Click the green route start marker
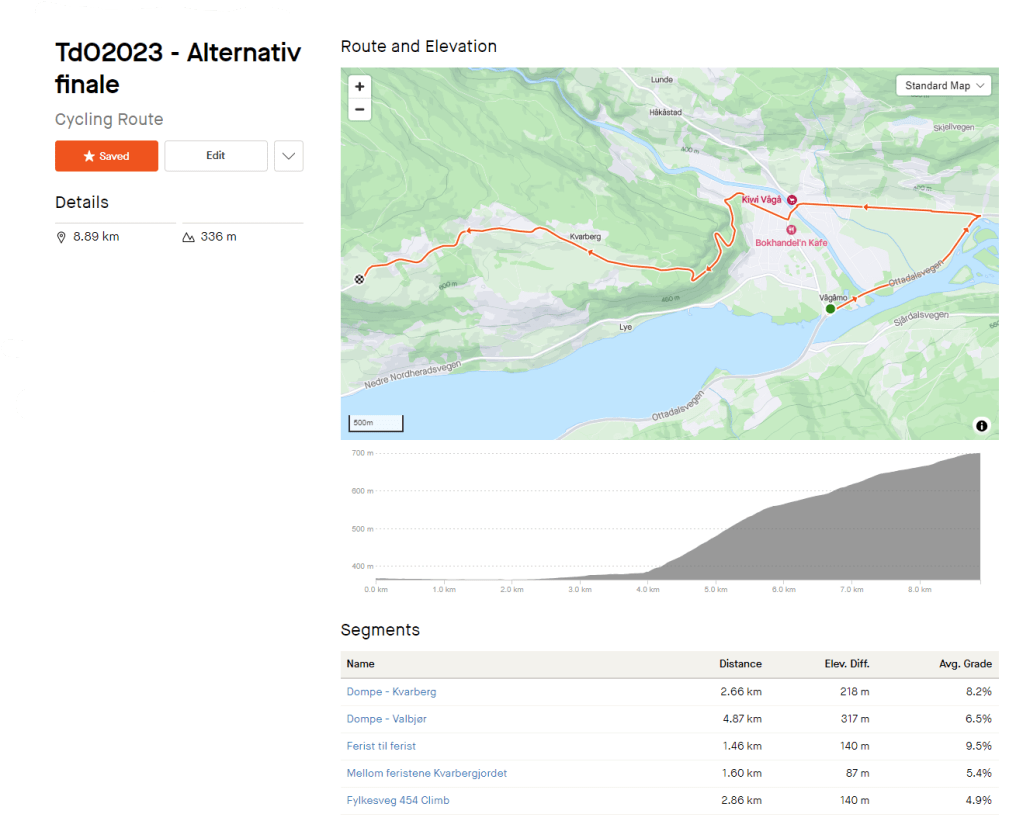The image size is (1023, 821). pos(830,309)
